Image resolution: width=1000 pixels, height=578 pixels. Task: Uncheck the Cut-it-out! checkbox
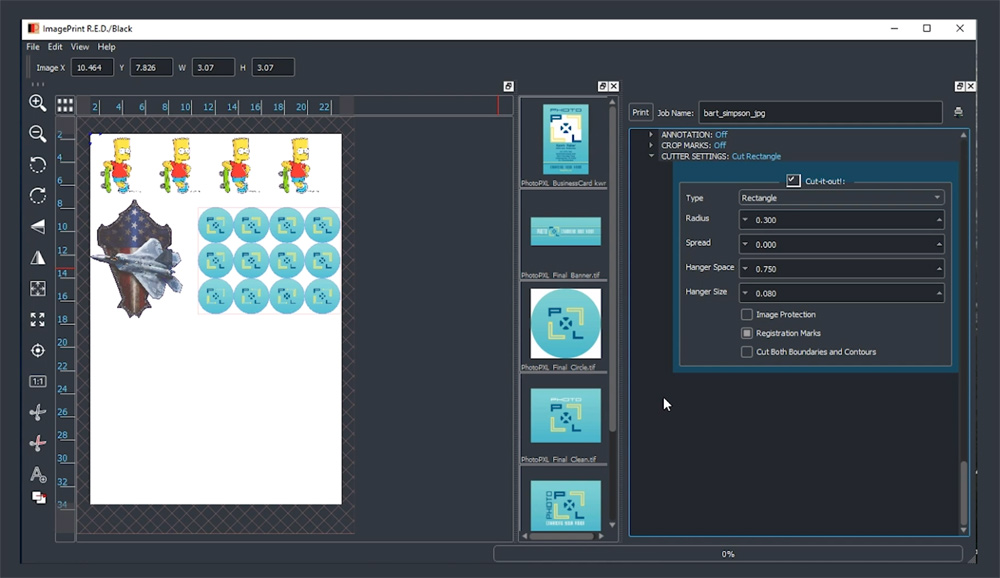point(793,180)
